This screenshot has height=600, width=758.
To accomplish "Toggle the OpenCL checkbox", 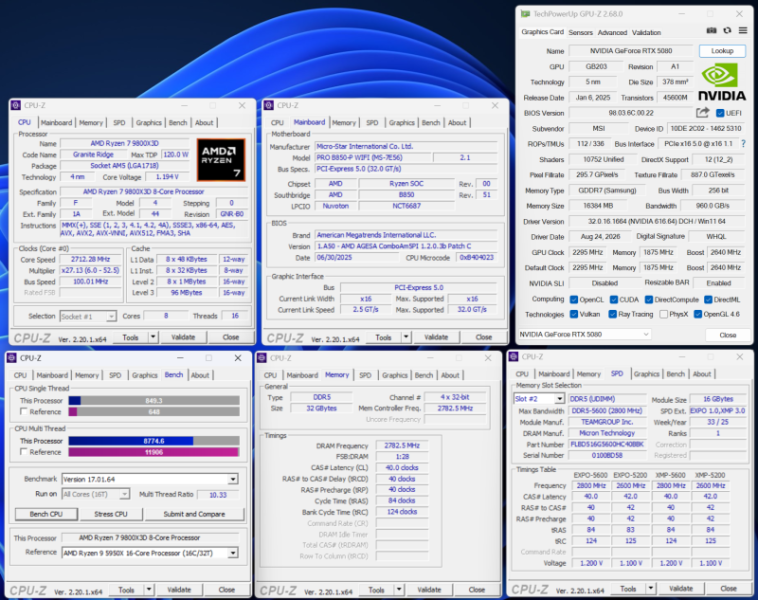I will [574, 300].
